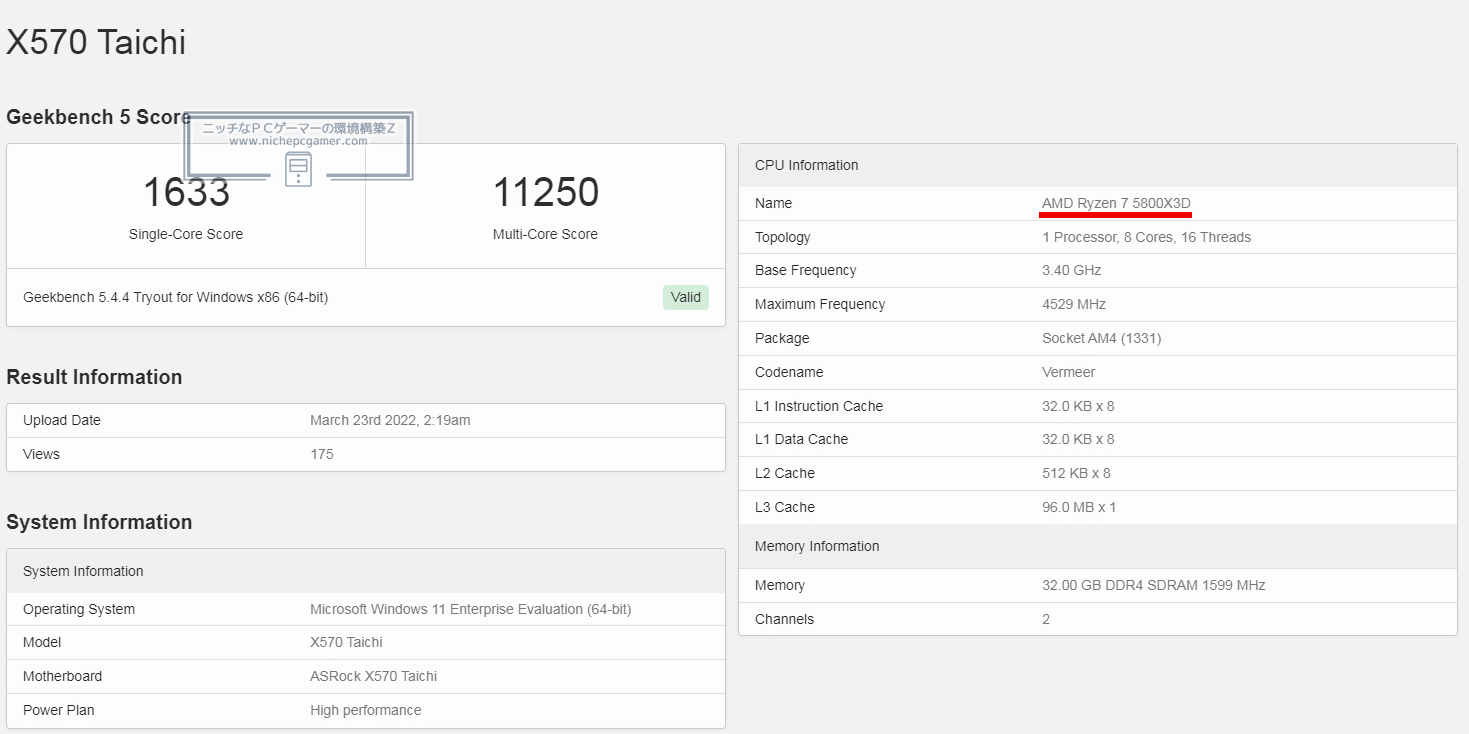
Task: Click the Motherboard label
Action: coord(62,676)
